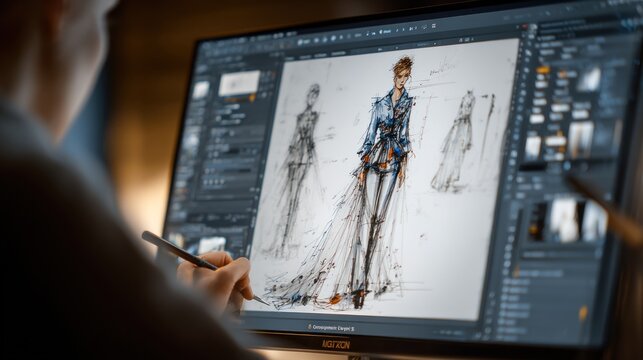Click the red round icon atop the right panel

(x=524, y=27)
